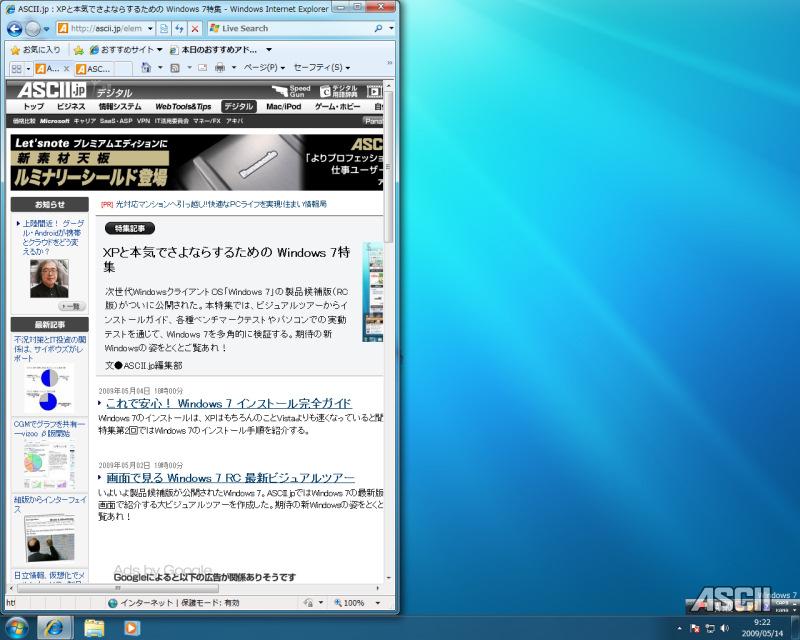
Task: Click inside the Live Search input box
Action: 290,29
